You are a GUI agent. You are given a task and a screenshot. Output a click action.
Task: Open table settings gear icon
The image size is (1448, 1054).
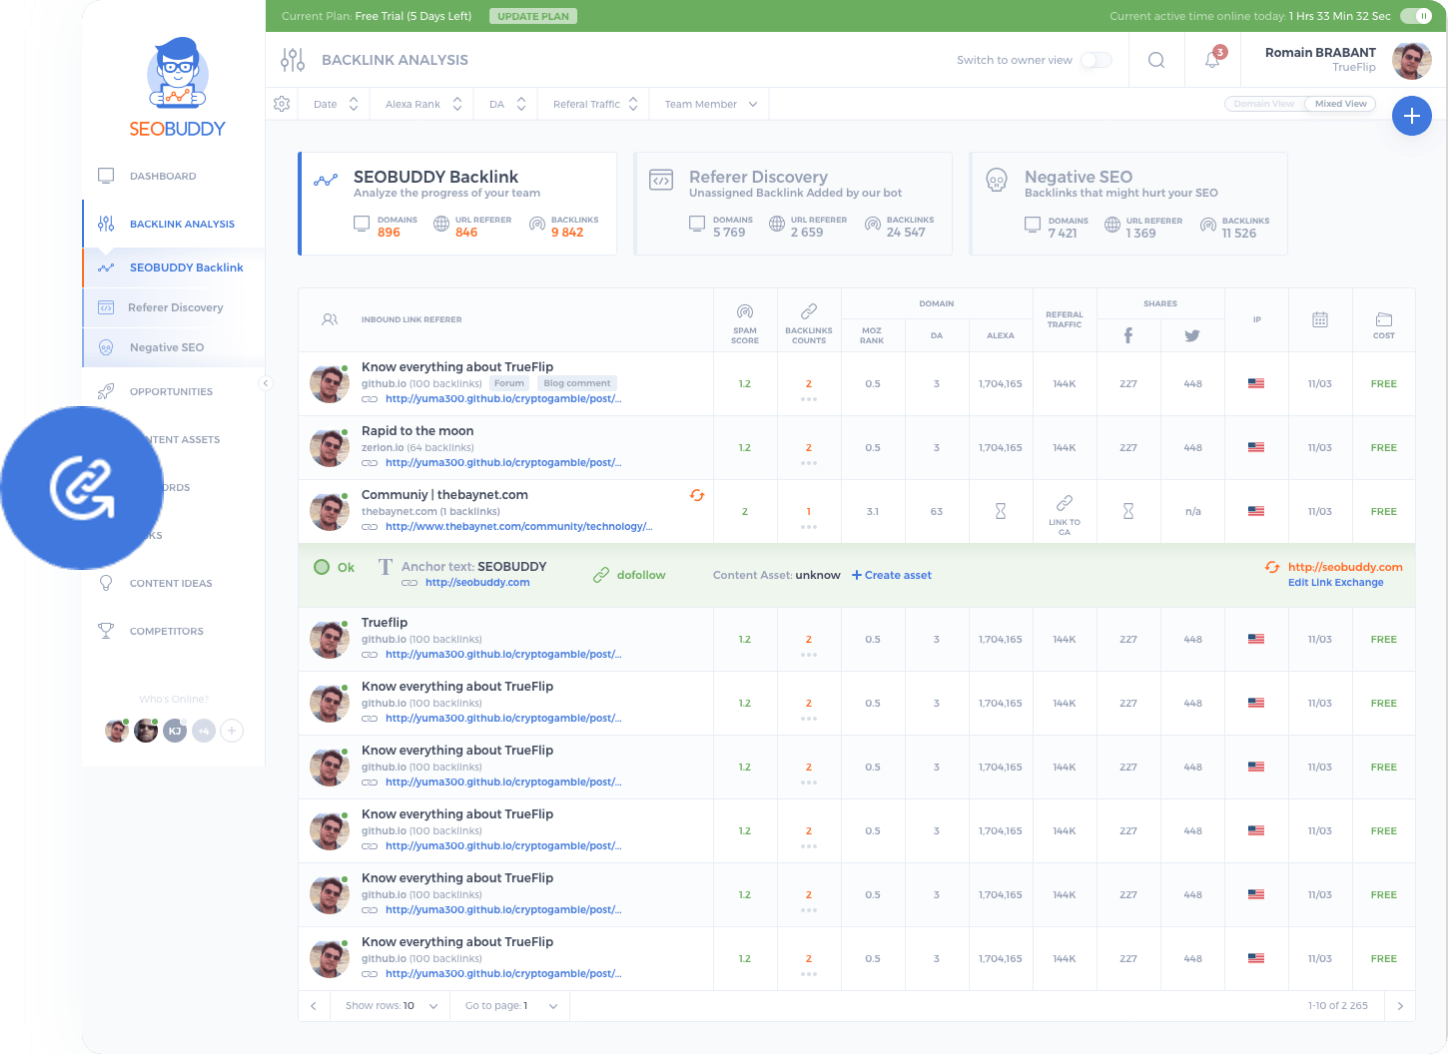tap(282, 104)
